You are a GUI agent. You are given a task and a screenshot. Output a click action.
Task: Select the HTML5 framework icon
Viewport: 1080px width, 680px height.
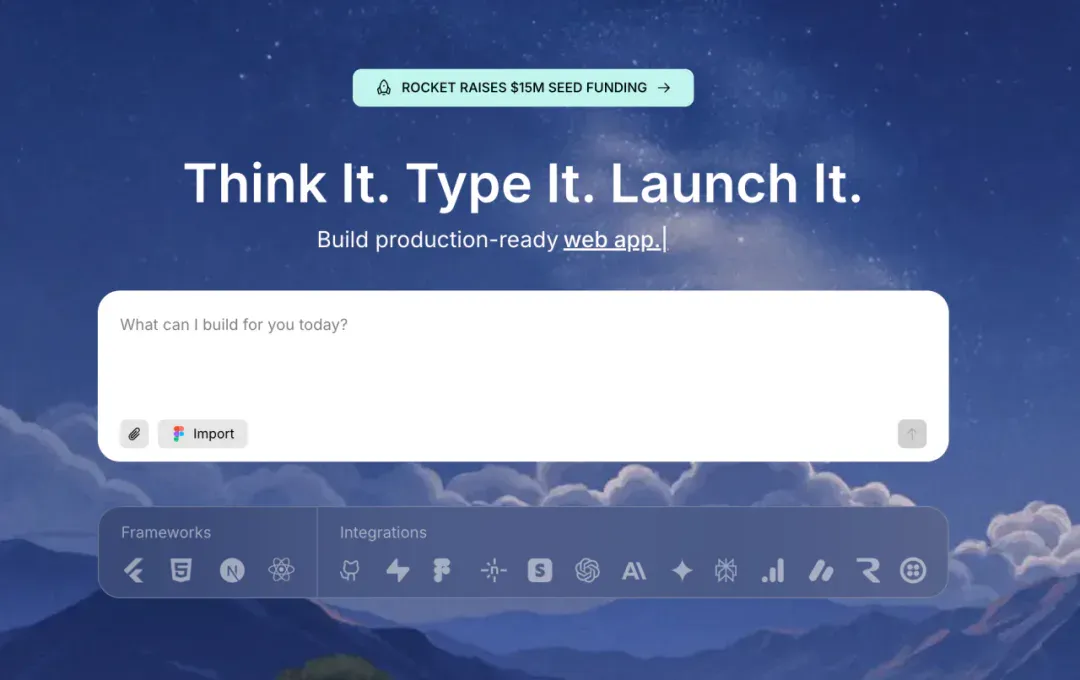181,570
